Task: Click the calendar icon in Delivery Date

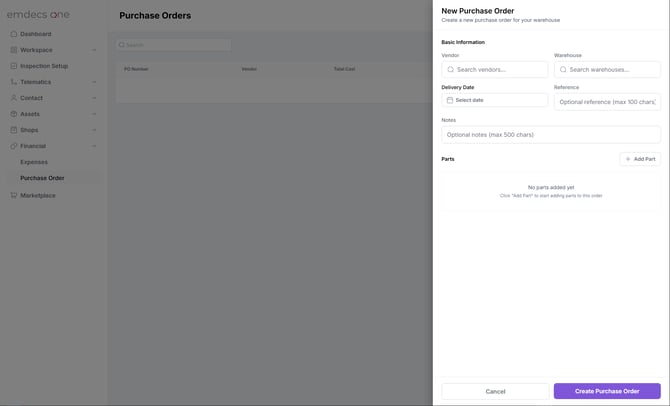Action: click(450, 100)
